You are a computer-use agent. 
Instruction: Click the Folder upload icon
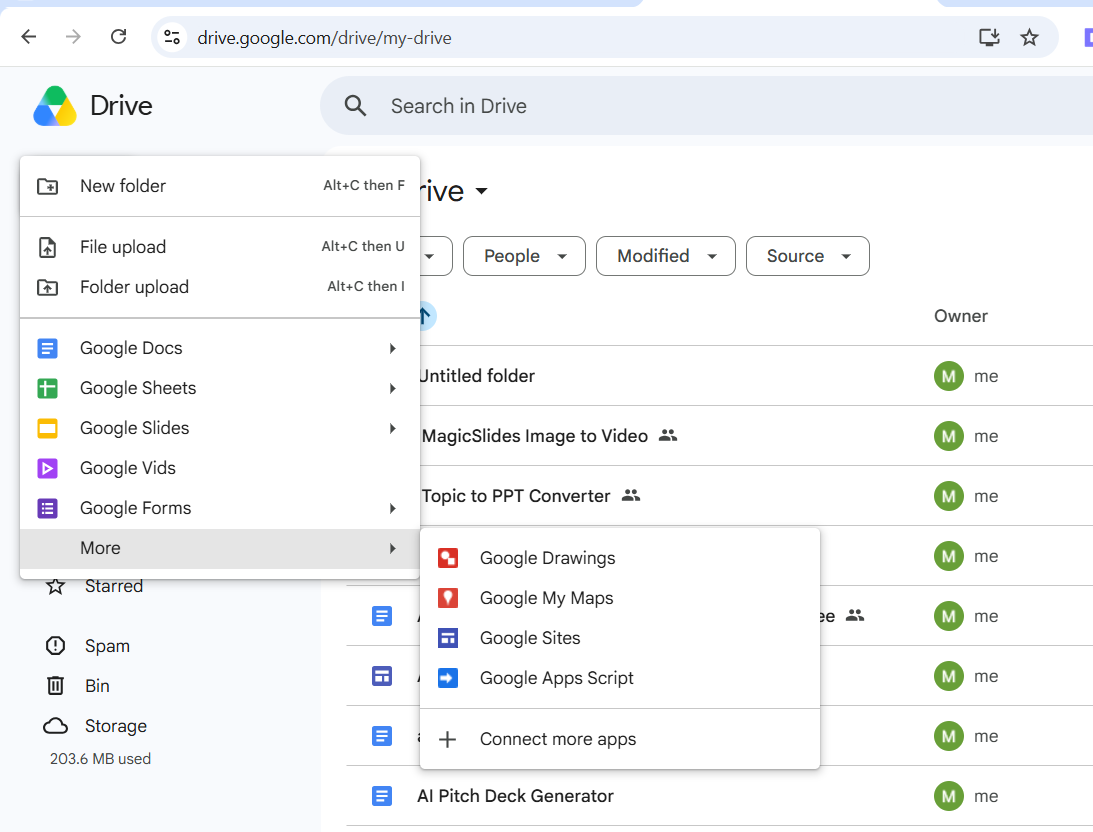47,287
